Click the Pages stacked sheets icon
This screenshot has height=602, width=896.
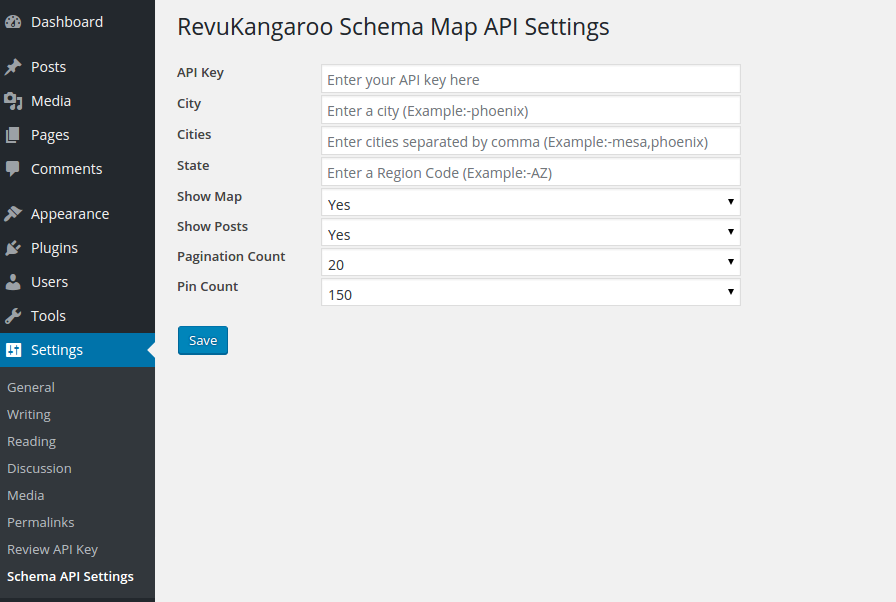click(13, 135)
